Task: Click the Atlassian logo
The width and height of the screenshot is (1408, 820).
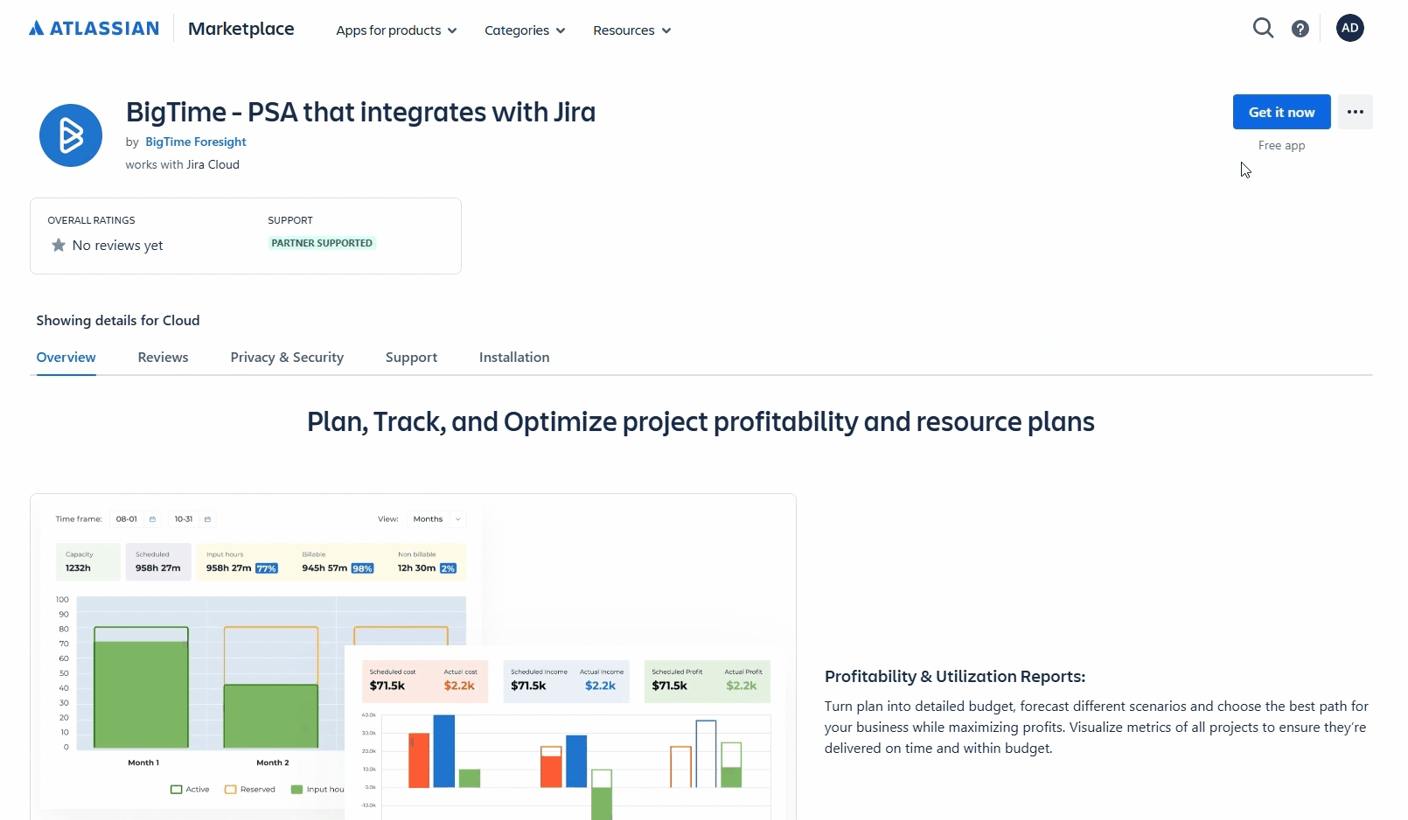Action: pyautogui.click(x=94, y=28)
